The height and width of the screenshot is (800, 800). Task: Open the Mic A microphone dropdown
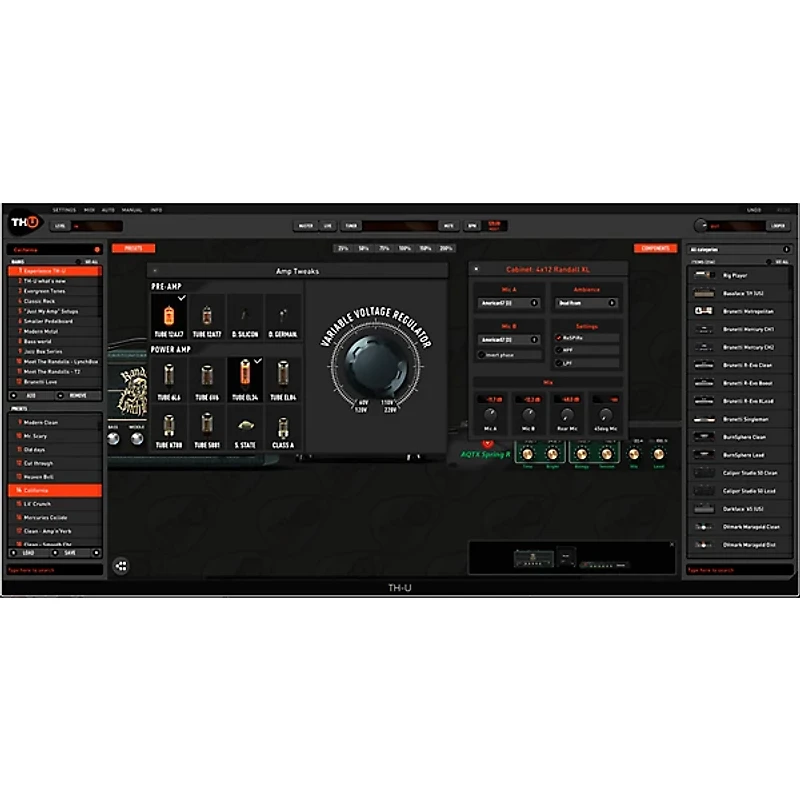click(510, 301)
